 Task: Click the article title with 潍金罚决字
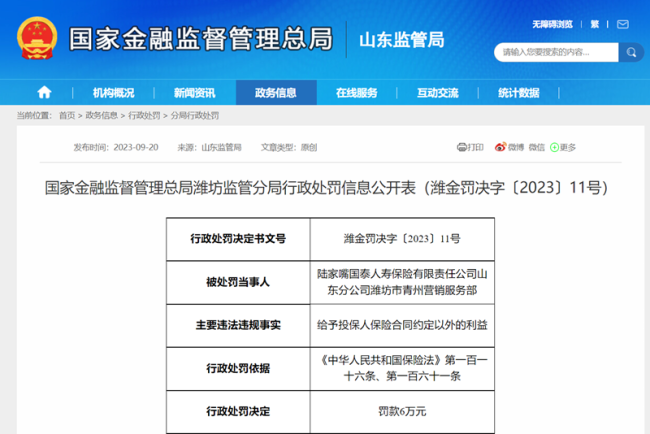326,188
